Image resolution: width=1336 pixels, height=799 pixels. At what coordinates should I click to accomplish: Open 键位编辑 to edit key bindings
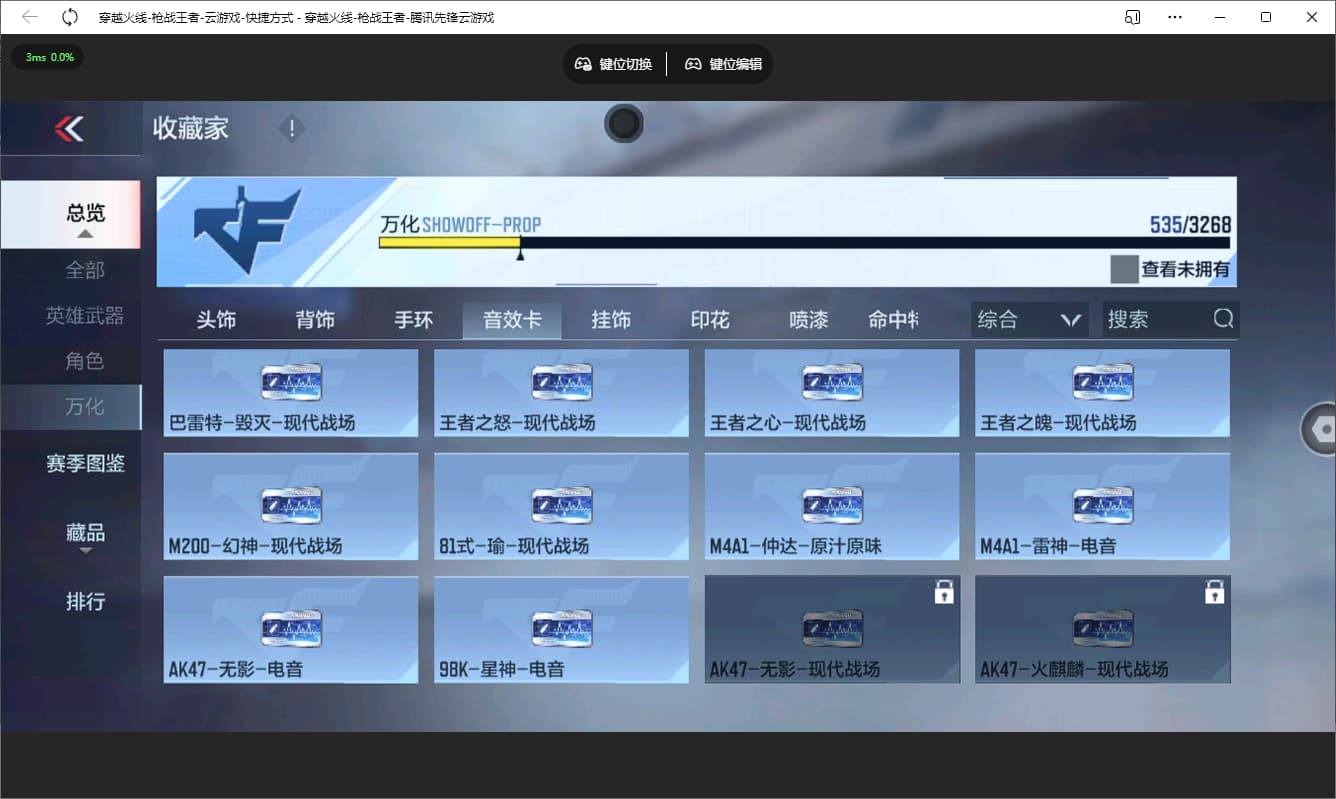[x=722, y=64]
